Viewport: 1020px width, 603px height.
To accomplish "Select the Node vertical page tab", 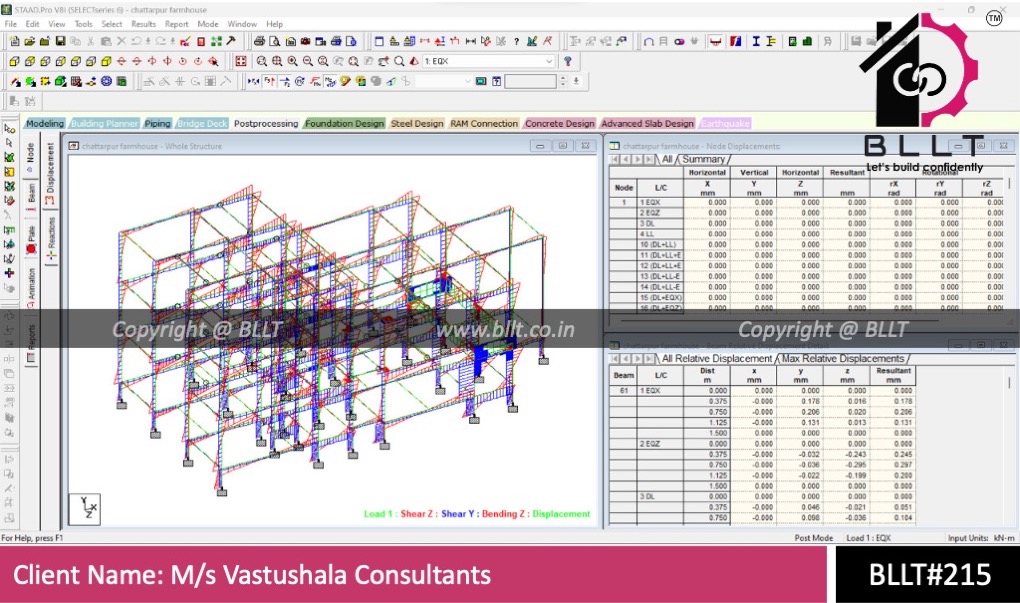I will (31, 157).
